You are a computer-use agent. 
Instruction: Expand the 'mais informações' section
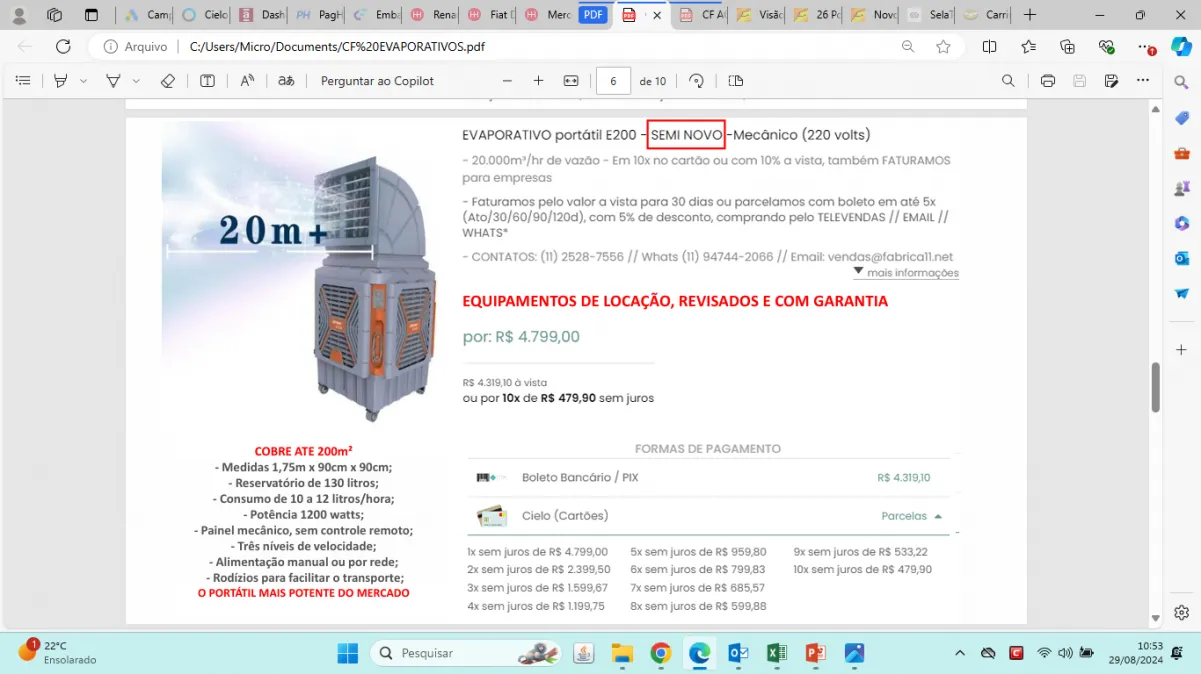click(x=906, y=273)
